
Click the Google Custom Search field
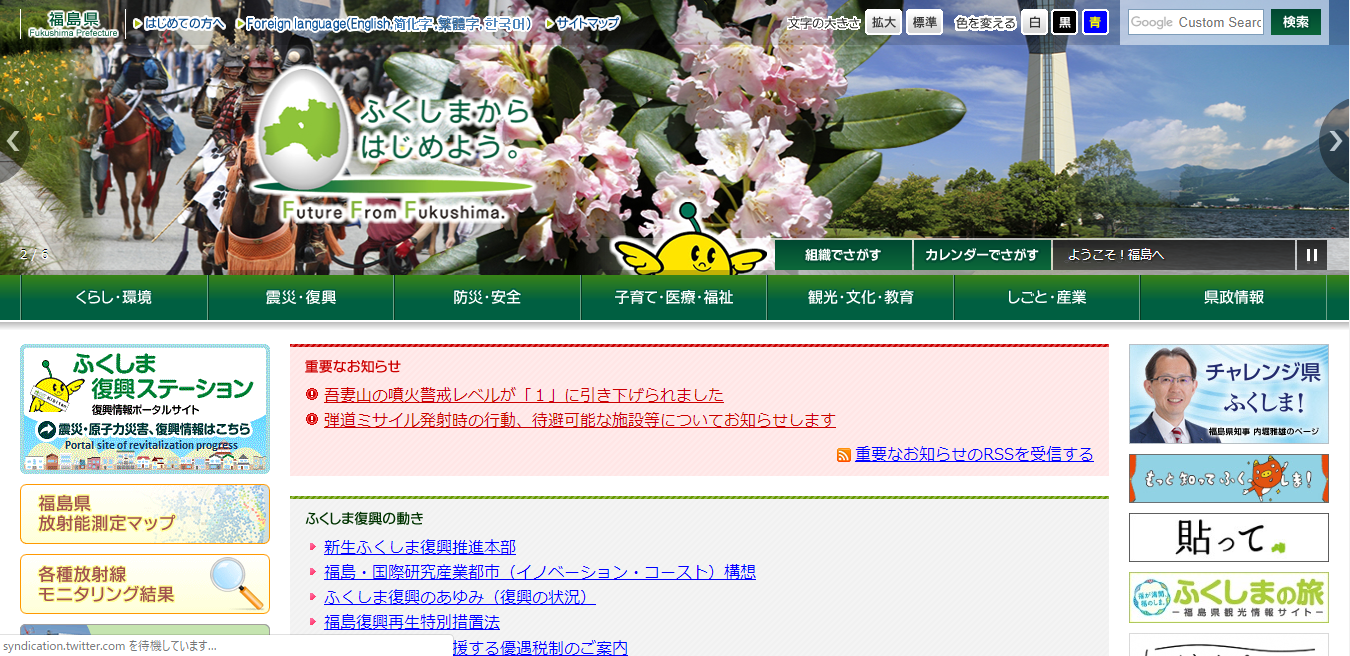tap(1195, 22)
